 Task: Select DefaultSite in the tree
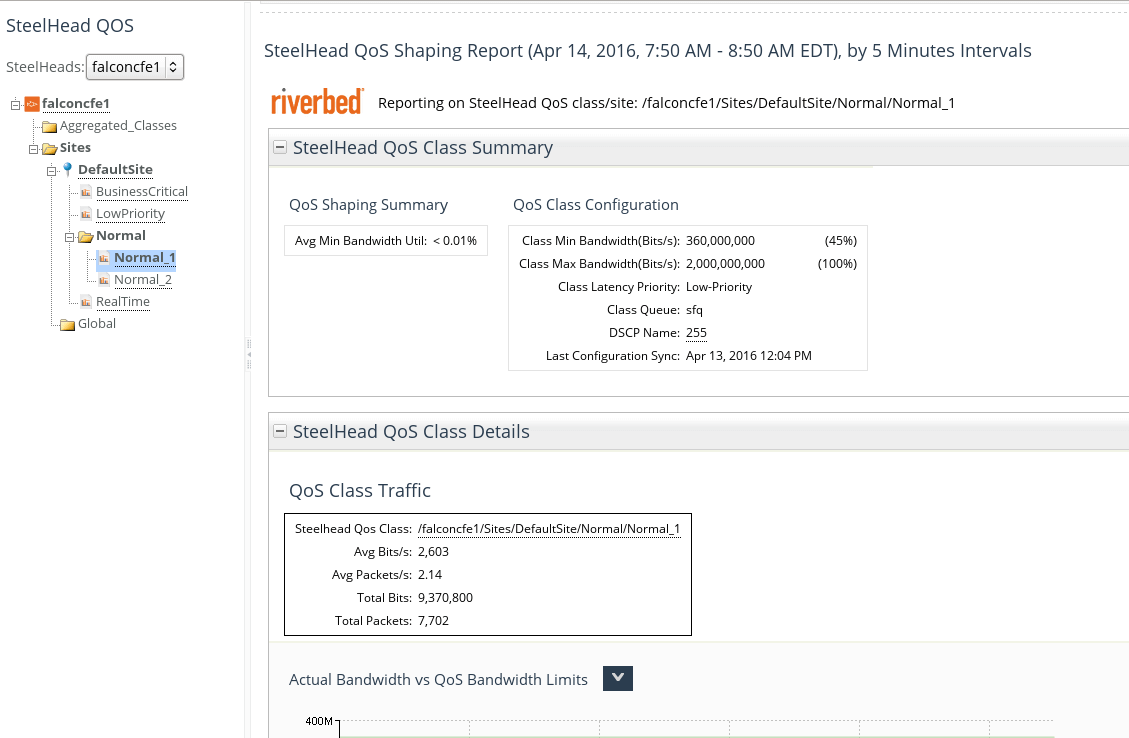[115, 169]
